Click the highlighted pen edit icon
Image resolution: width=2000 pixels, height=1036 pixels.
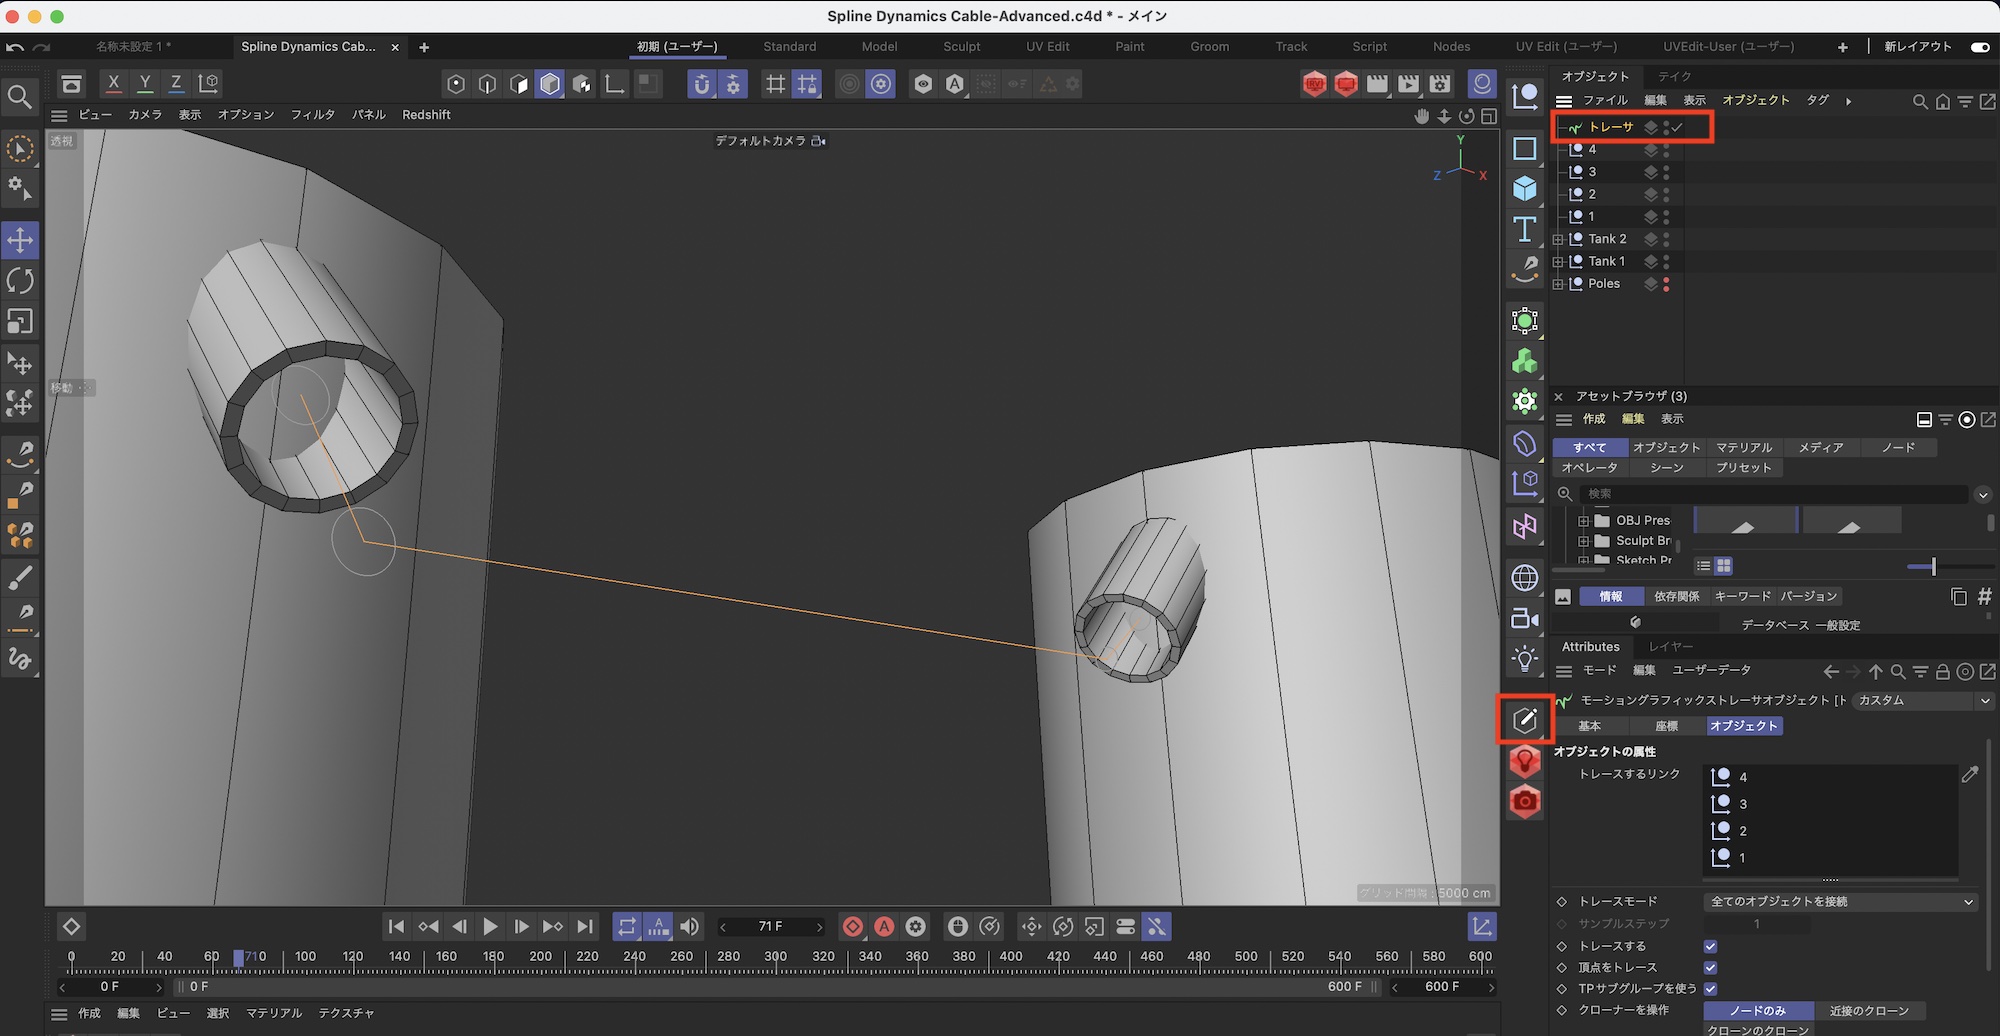(1524, 719)
